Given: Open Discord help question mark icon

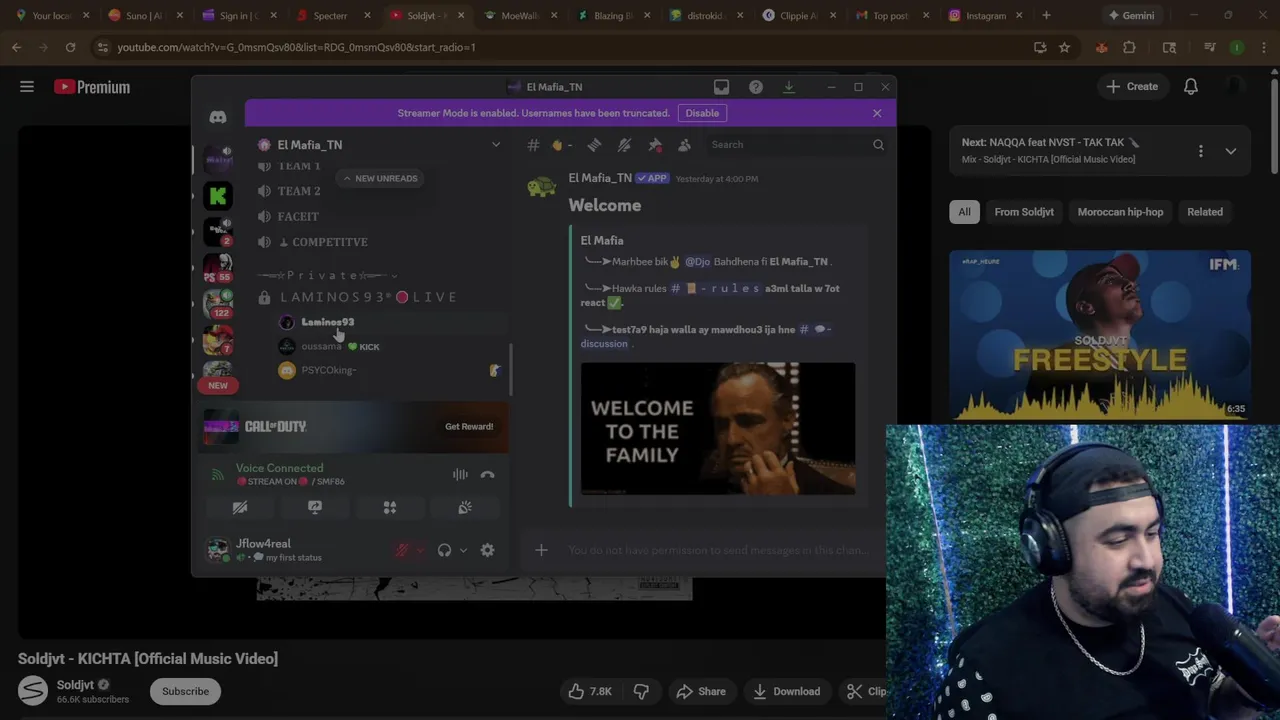Looking at the screenshot, I should pos(756,87).
